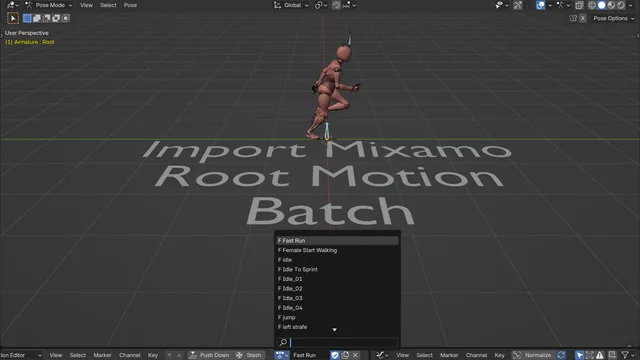Select the F Idle_02 action

[337, 289]
